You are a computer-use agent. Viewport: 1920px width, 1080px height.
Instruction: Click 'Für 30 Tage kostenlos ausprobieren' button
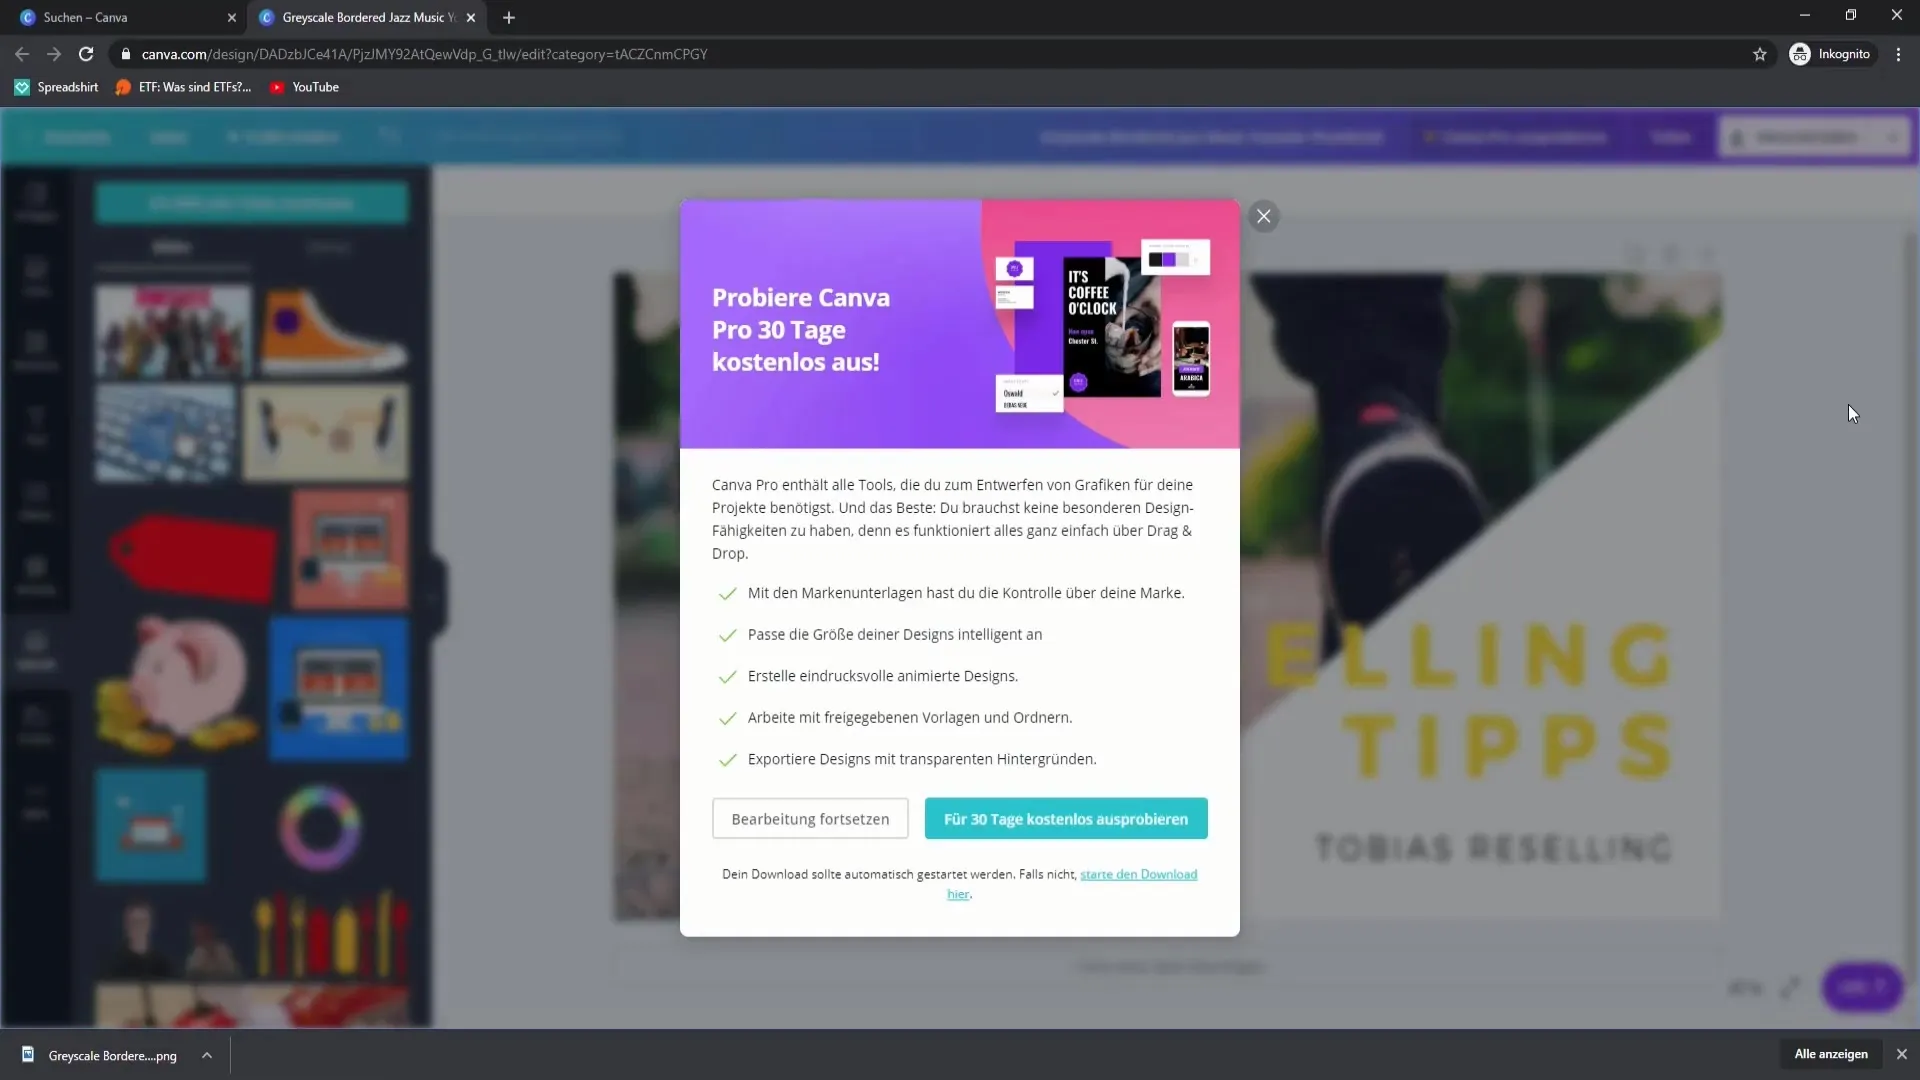1066,819
